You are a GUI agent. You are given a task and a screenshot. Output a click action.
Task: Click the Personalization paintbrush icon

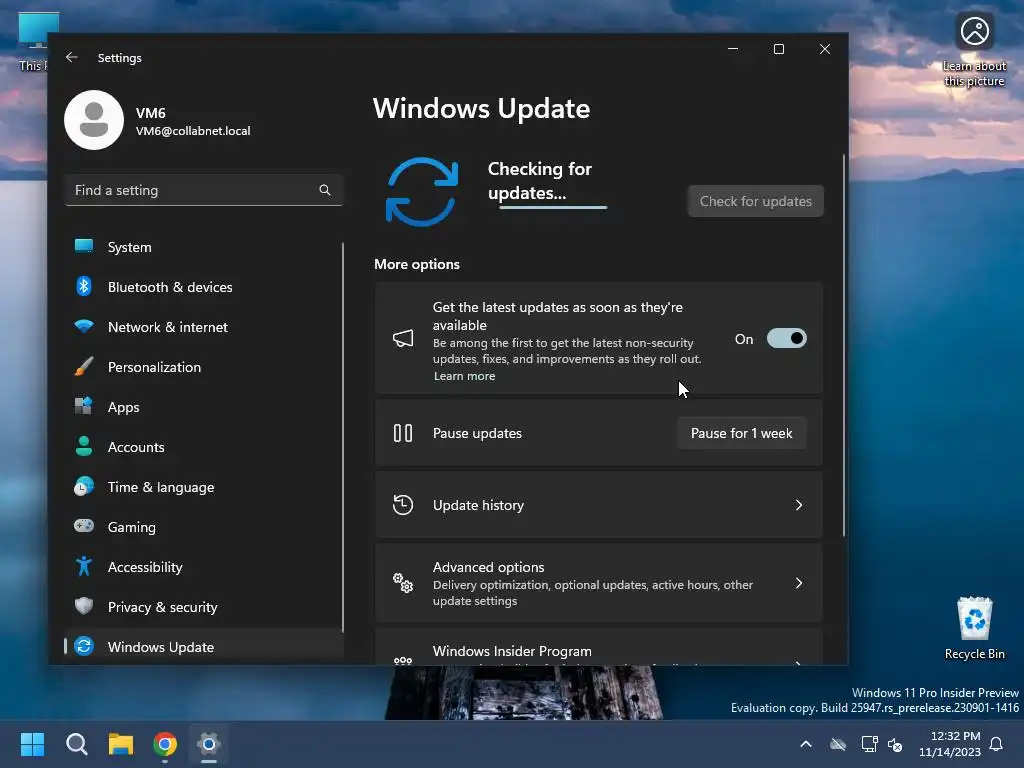click(x=84, y=366)
